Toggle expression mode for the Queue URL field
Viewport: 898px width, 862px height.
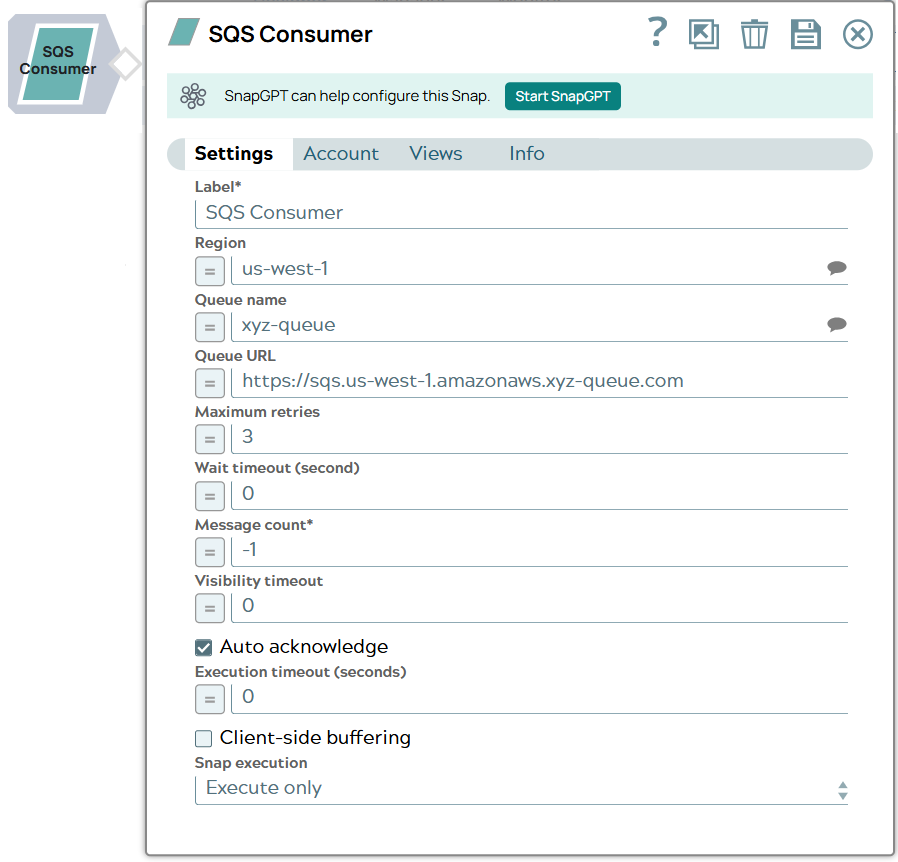tap(209, 382)
